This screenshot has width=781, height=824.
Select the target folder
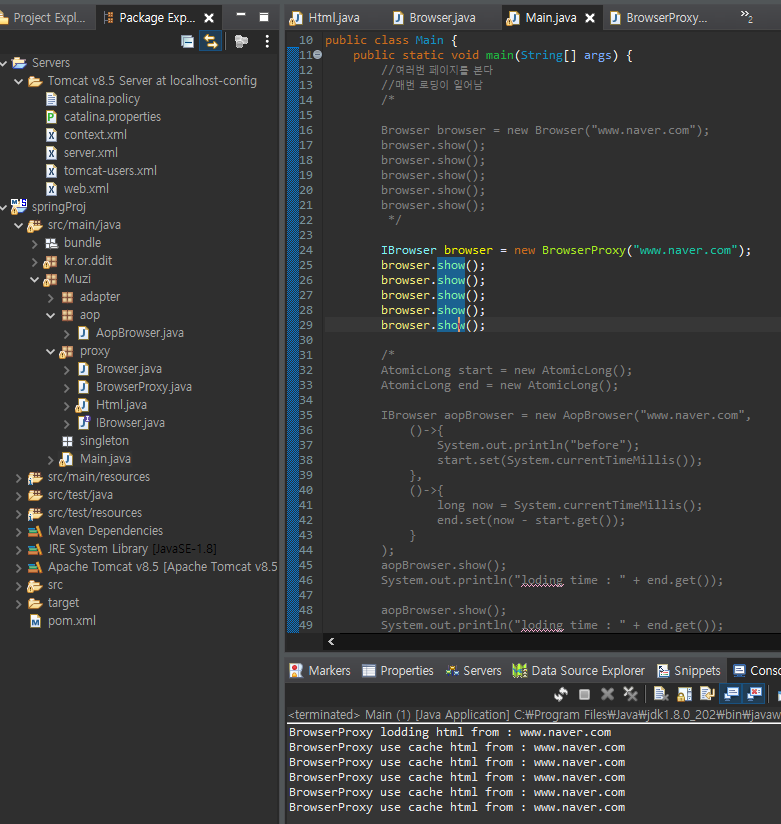point(63,603)
